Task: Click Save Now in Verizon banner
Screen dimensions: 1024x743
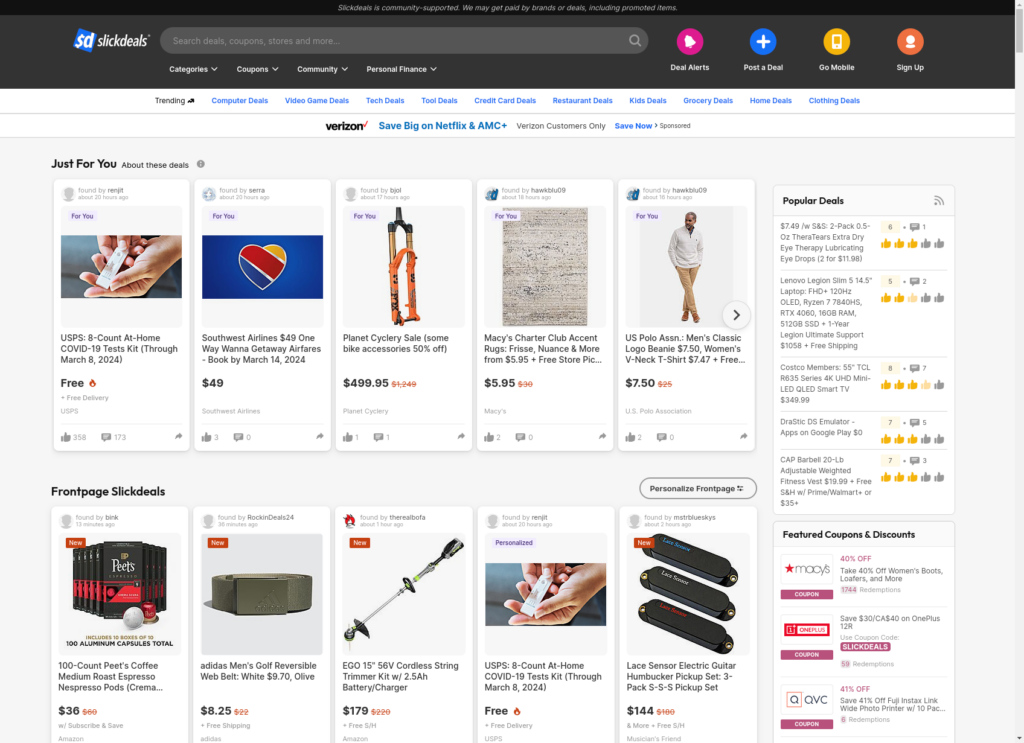Action: 633,125
